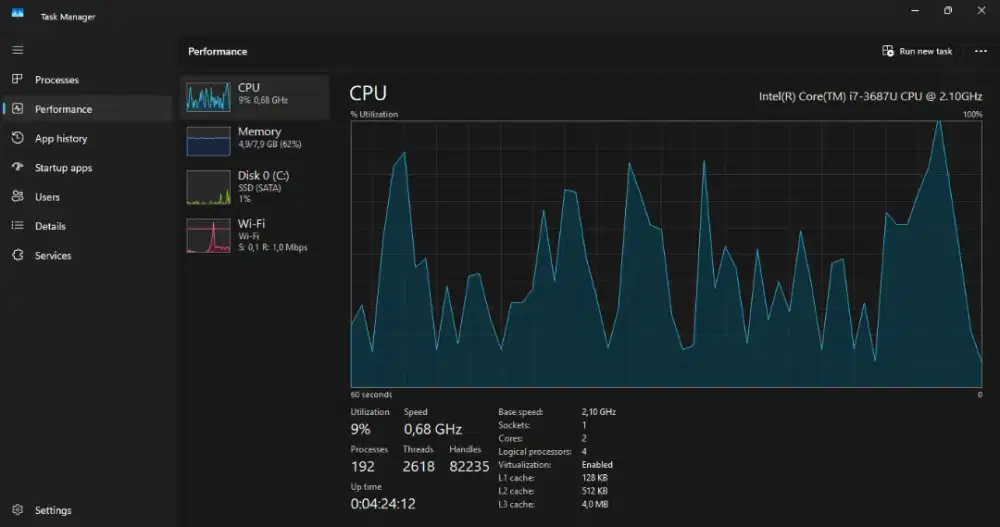Click the 0,68 GHz speed value
This screenshot has width=1000, height=527.
pos(432,429)
